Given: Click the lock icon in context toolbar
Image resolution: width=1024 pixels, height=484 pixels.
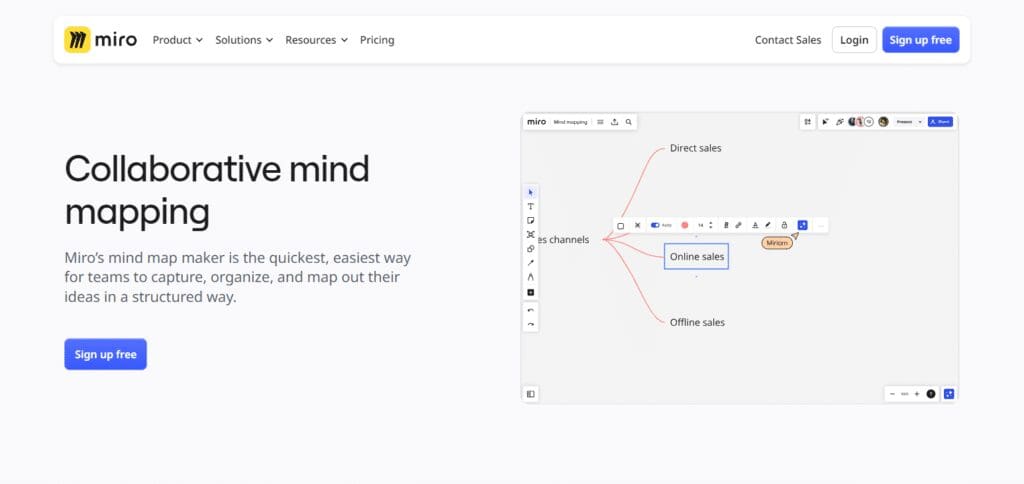Looking at the screenshot, I should (x=784, y=225).
